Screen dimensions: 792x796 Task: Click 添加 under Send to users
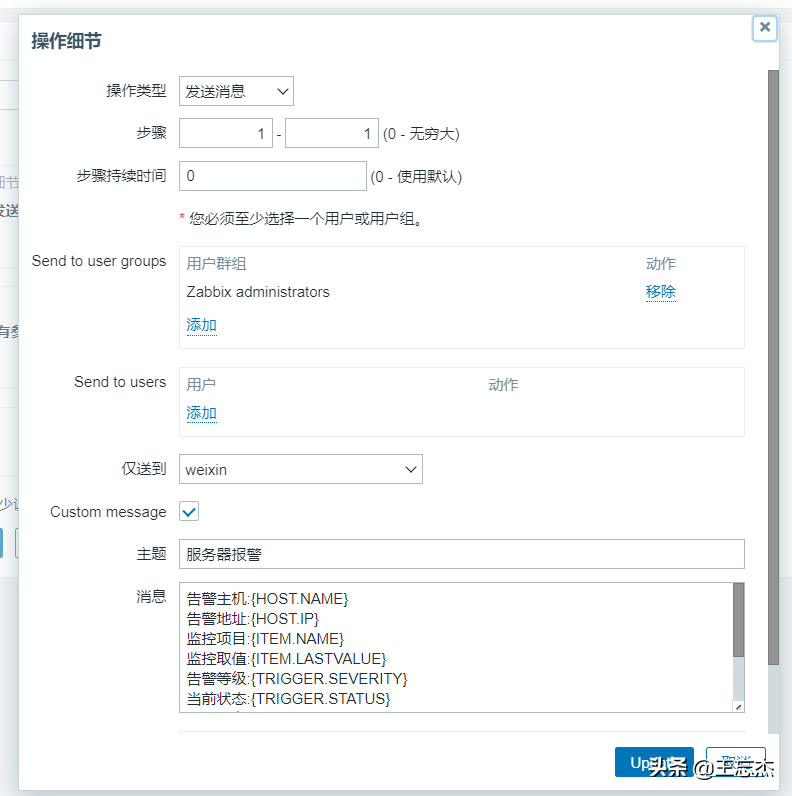click(x=202, y=413)
